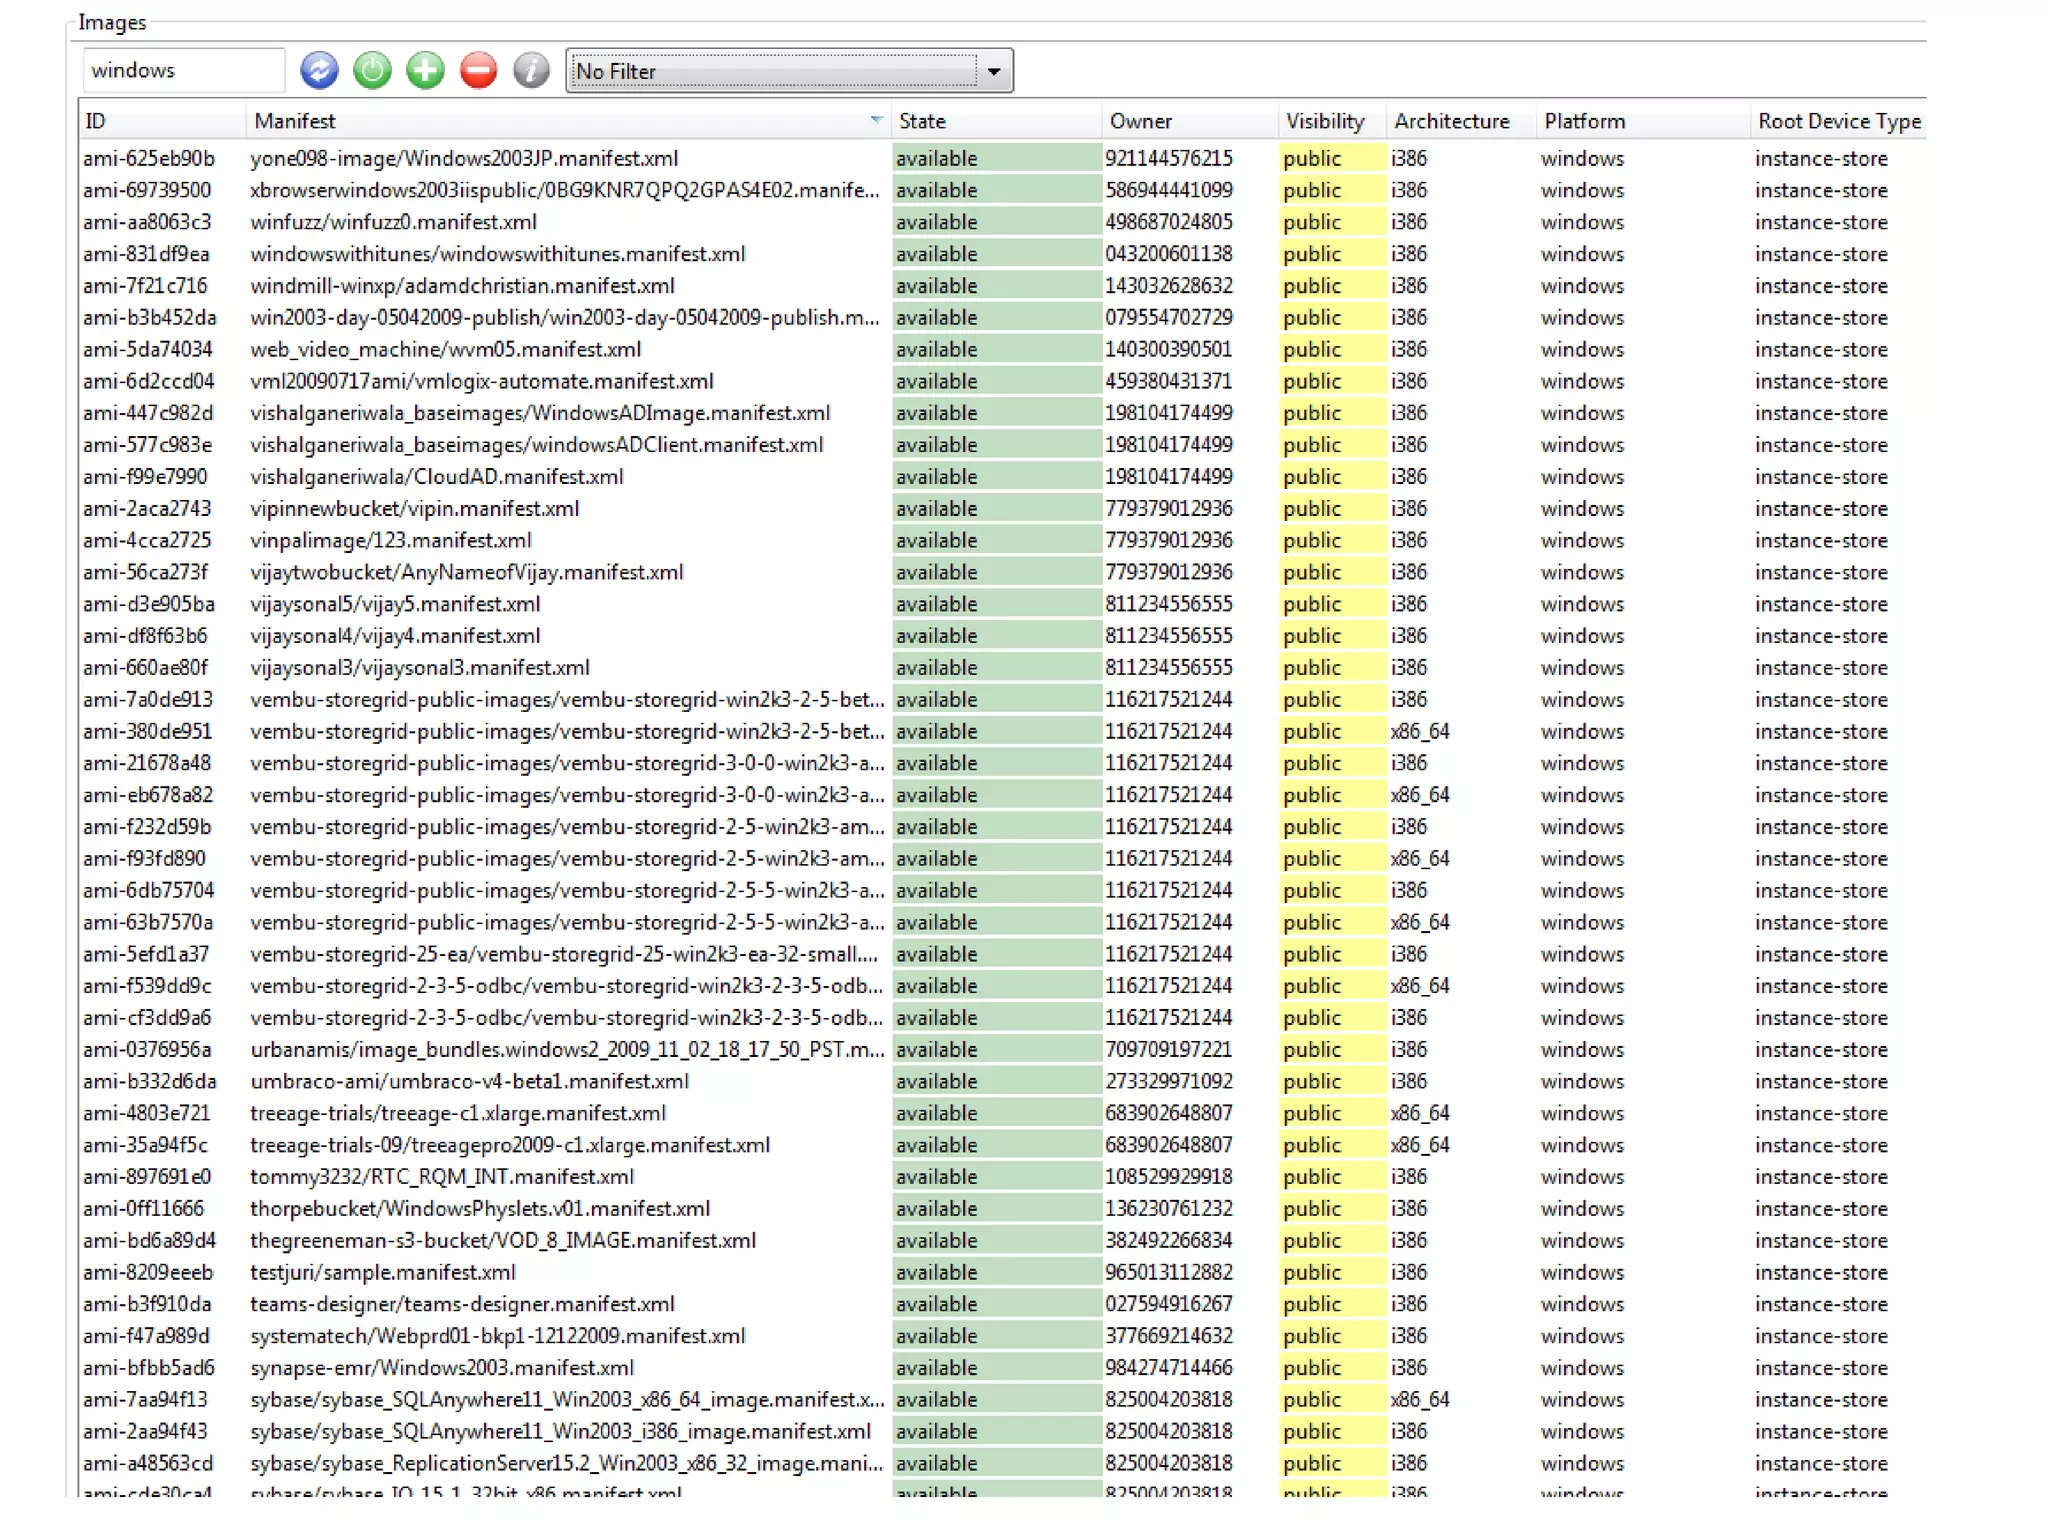This screenshot has height=1536, width=2048.
Task: Sort by the Architecture column header
Action: pyautogui.click(x=1452, y=121)
